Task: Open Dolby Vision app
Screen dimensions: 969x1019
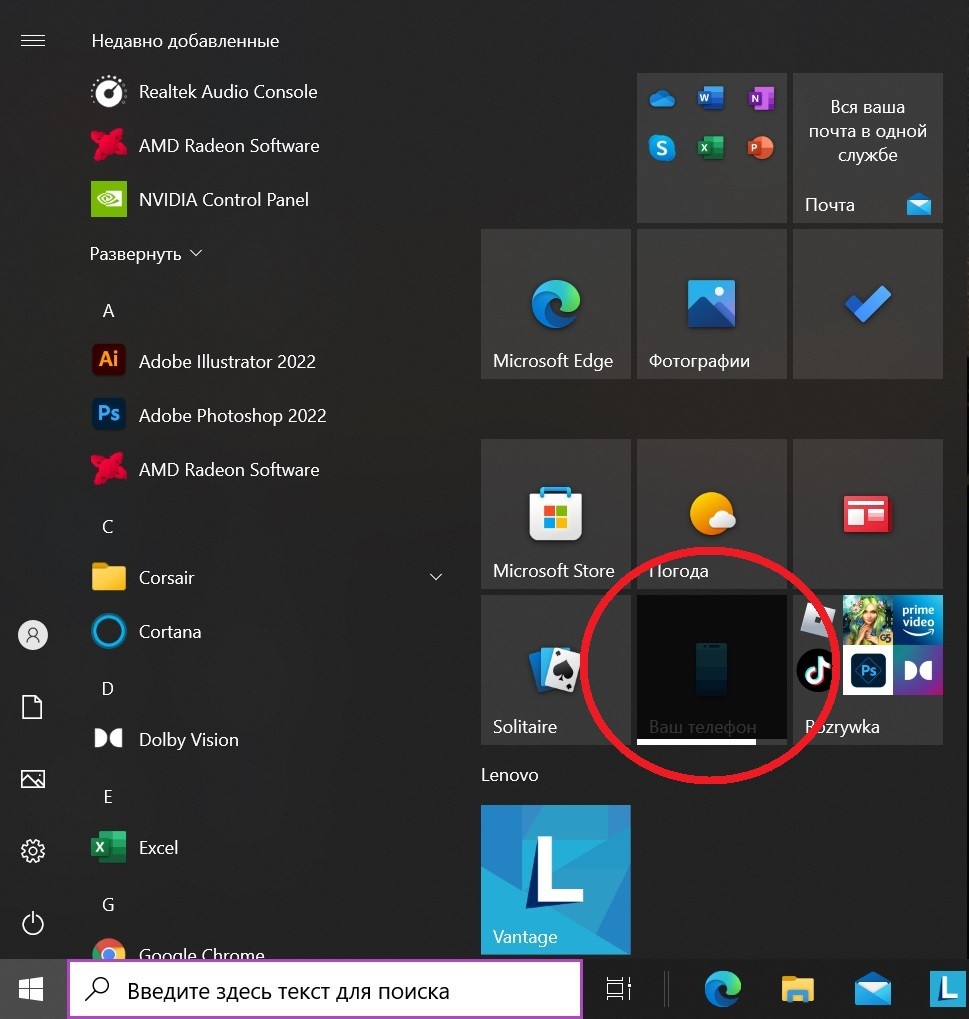Action: tap(165, 739)
